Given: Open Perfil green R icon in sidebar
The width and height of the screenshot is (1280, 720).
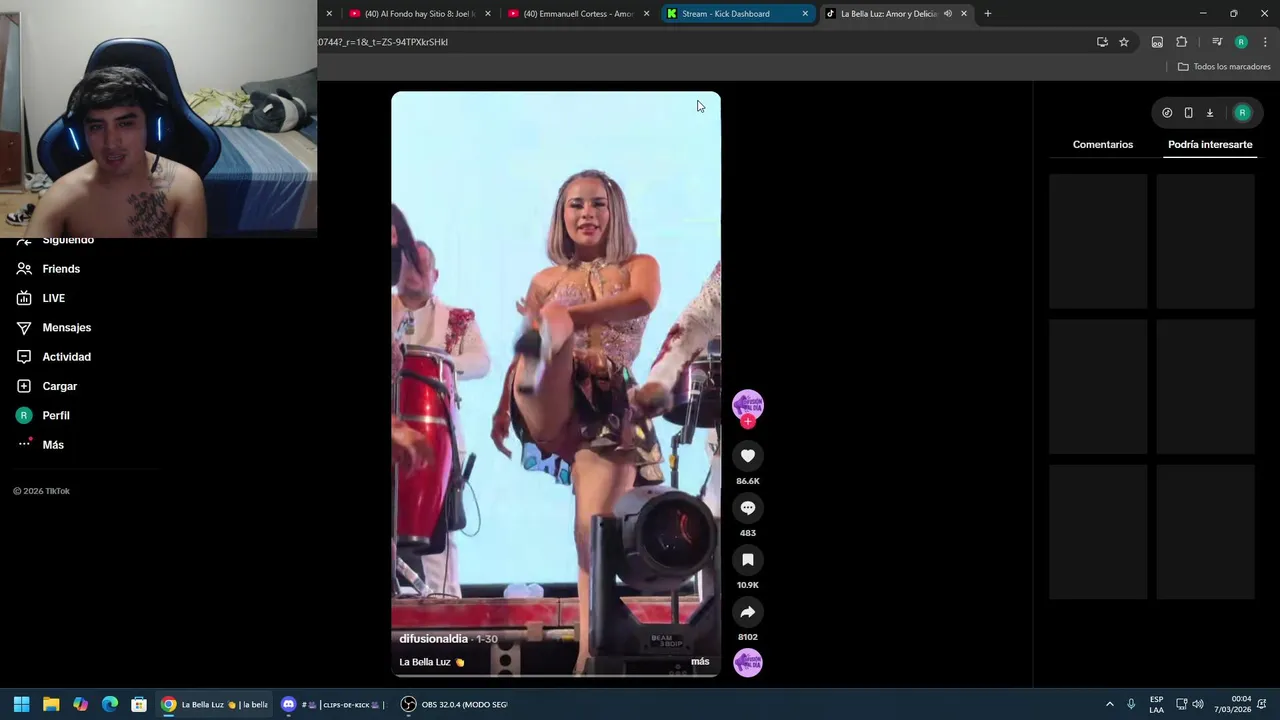Looking at the screenshot, I should 24,415.
